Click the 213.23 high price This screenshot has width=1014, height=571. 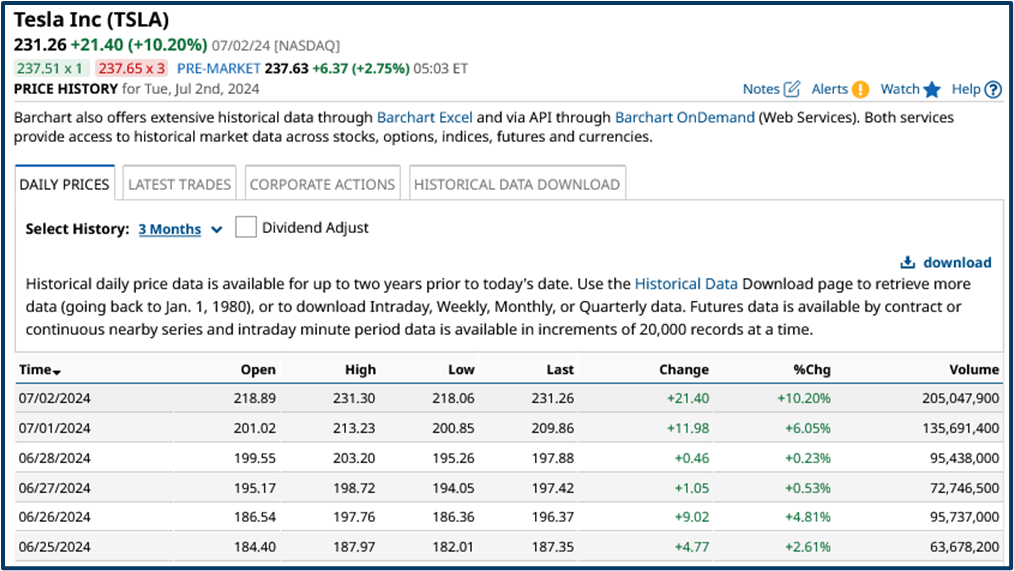click(x=354, y=428)
